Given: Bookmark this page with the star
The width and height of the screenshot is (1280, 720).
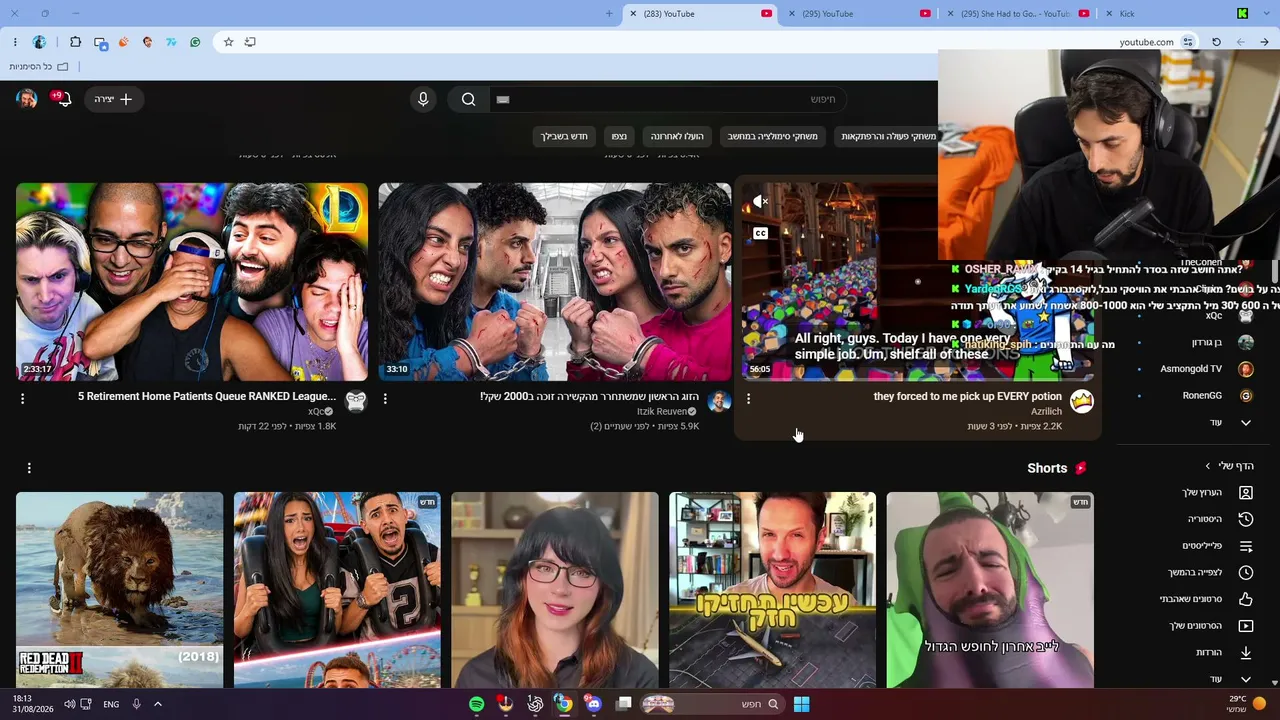Looking at the screenshot, I should click(x=228, y=42).
